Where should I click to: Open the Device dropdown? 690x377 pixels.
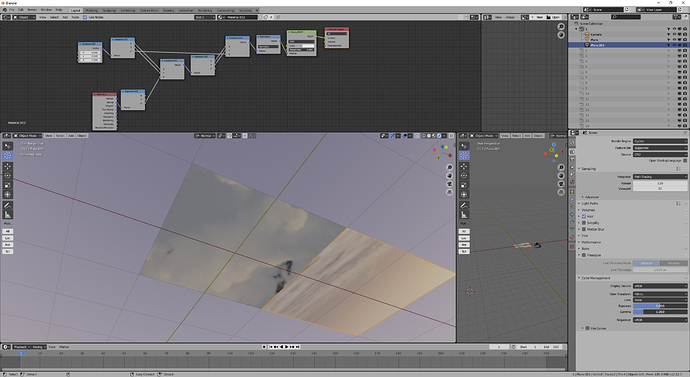[x=660, y=154]
